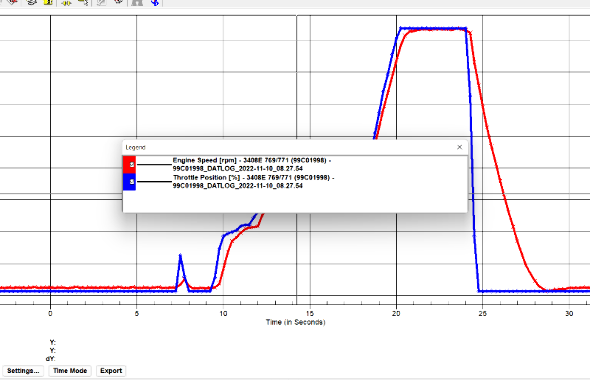This screenshot has height=380, width=590.
Task: Toggle the Throttle Position [%] legend checkbox
Action: click(x=132, y=182)
